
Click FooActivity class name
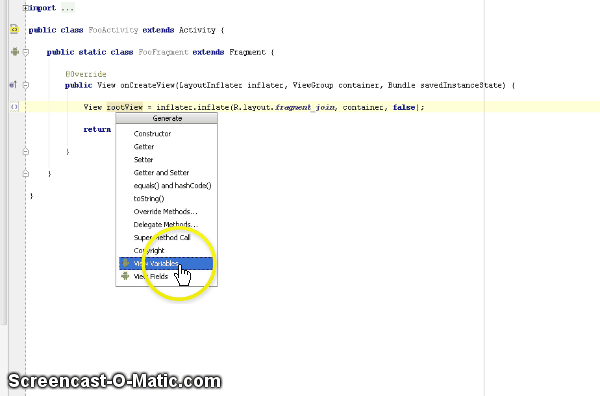click(113, 30)
